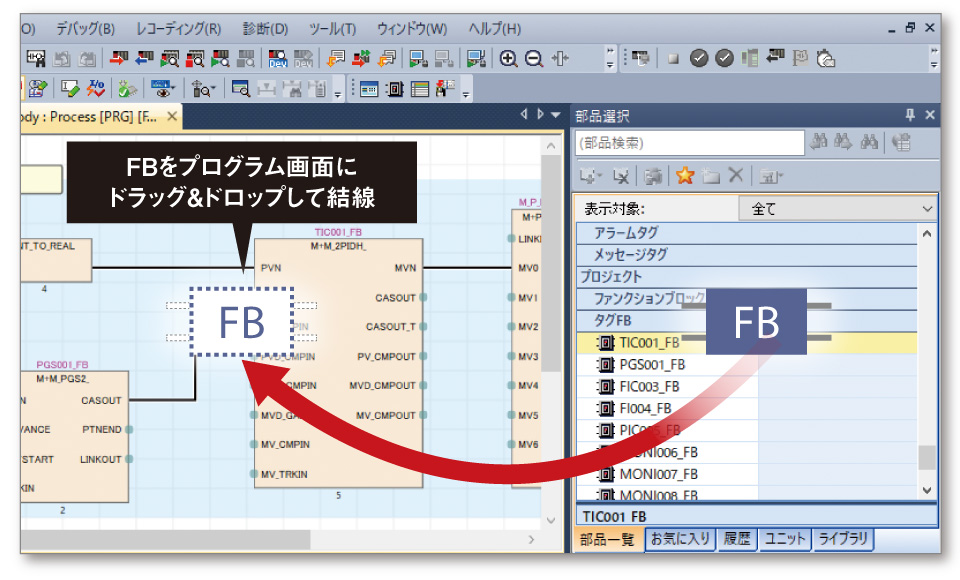This screenshot has width=960, height=580.
Task: Switch to the お気に入り tab
Action: 680,539
